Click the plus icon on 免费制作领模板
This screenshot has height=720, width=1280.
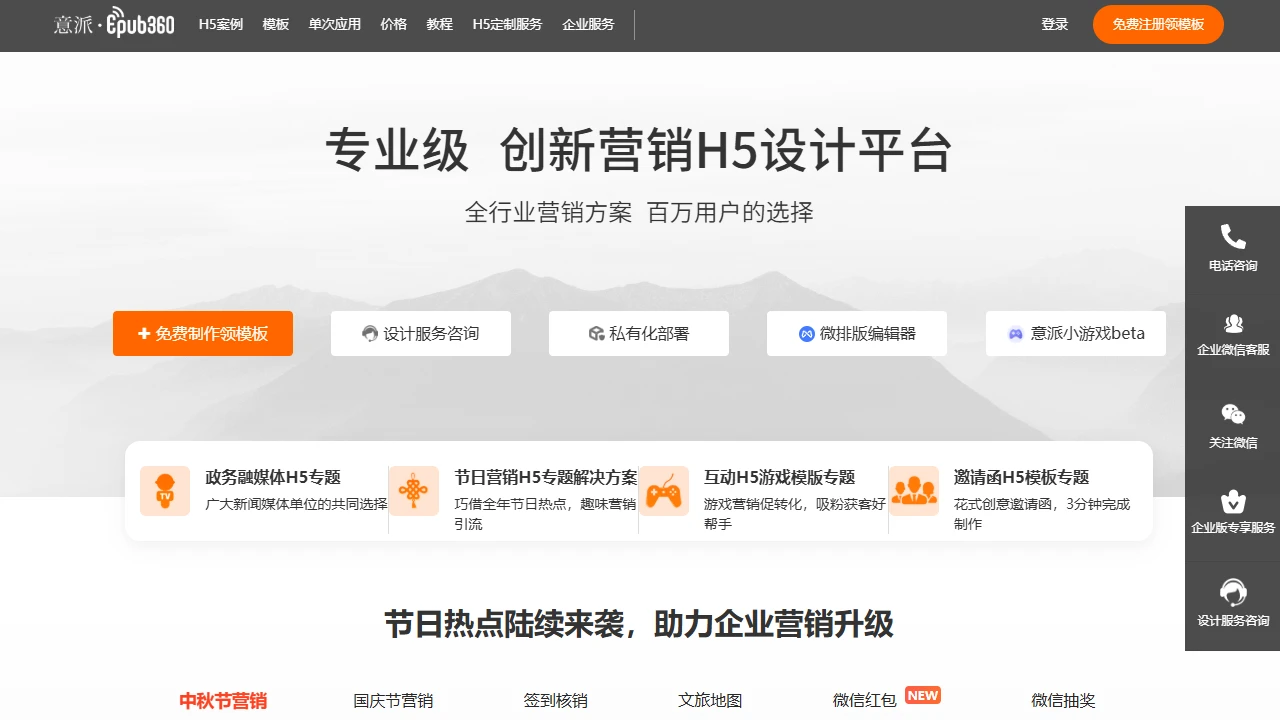(x=144, y=334)
